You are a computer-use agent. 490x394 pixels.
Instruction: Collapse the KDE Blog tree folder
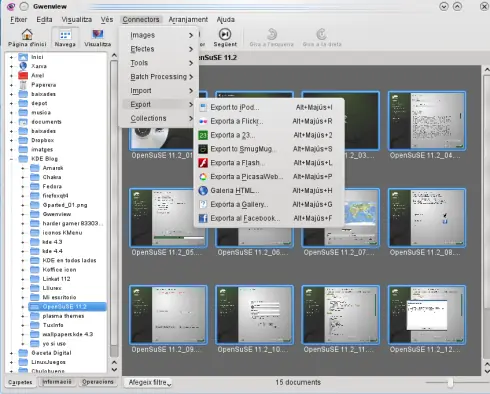[12, 159]
